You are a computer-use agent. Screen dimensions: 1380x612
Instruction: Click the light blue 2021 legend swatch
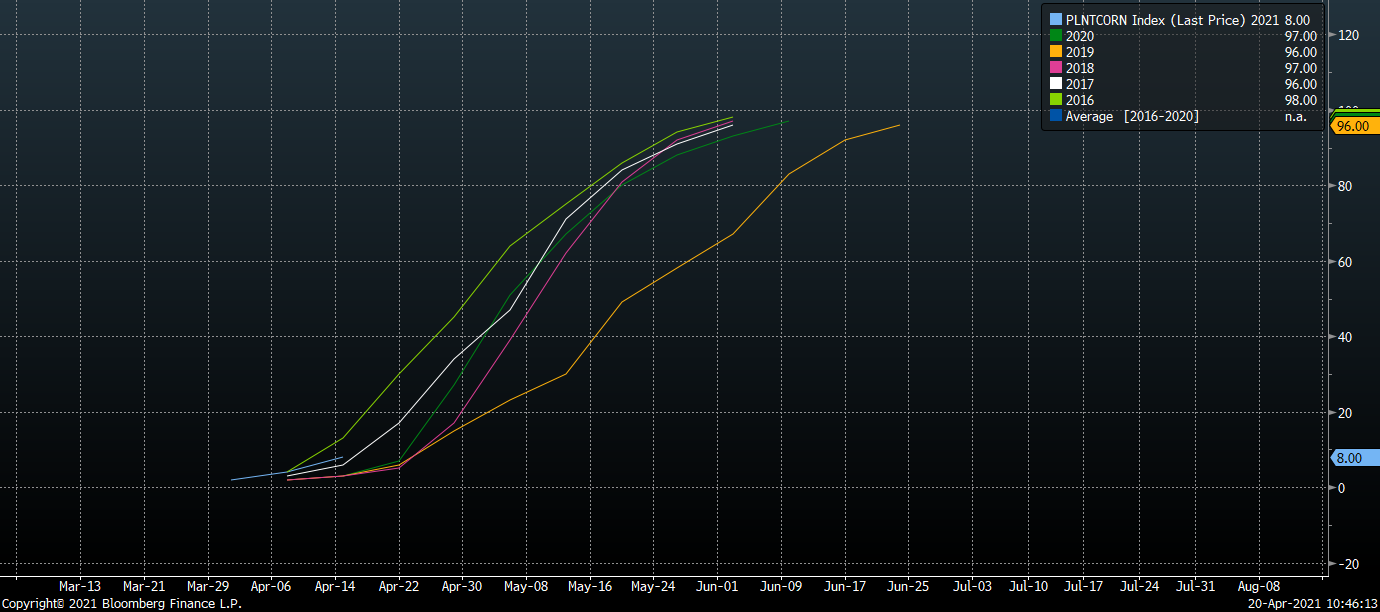click(1055, 20)
